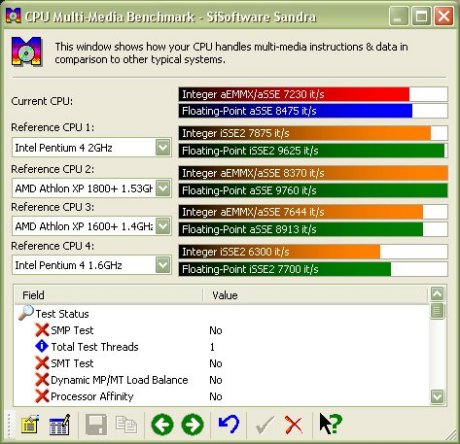Click the red Integer aEMMX/aSSE 7230 bar
The width and height of the screenshot is (460, 444).
(313, 94)
